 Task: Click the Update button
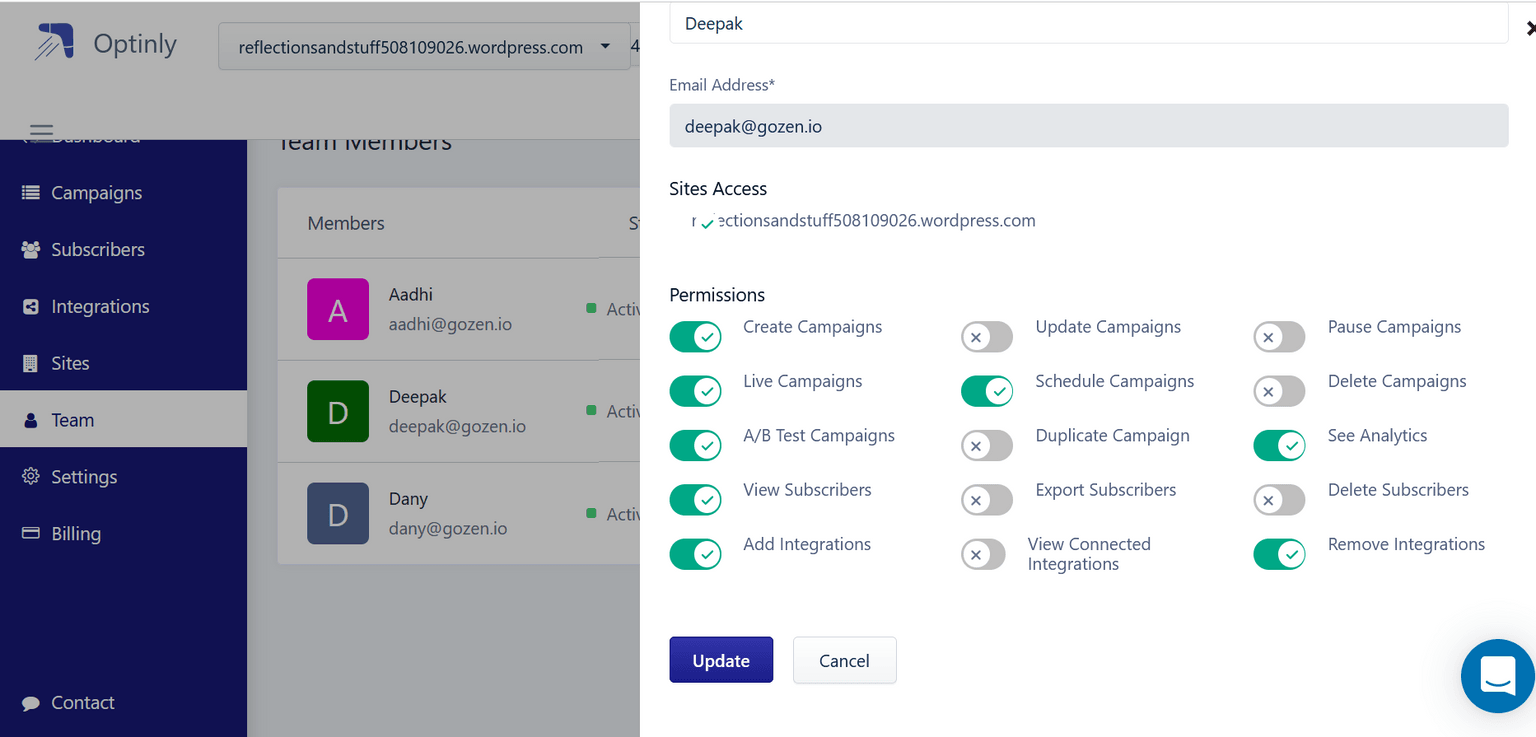[721, 660]
